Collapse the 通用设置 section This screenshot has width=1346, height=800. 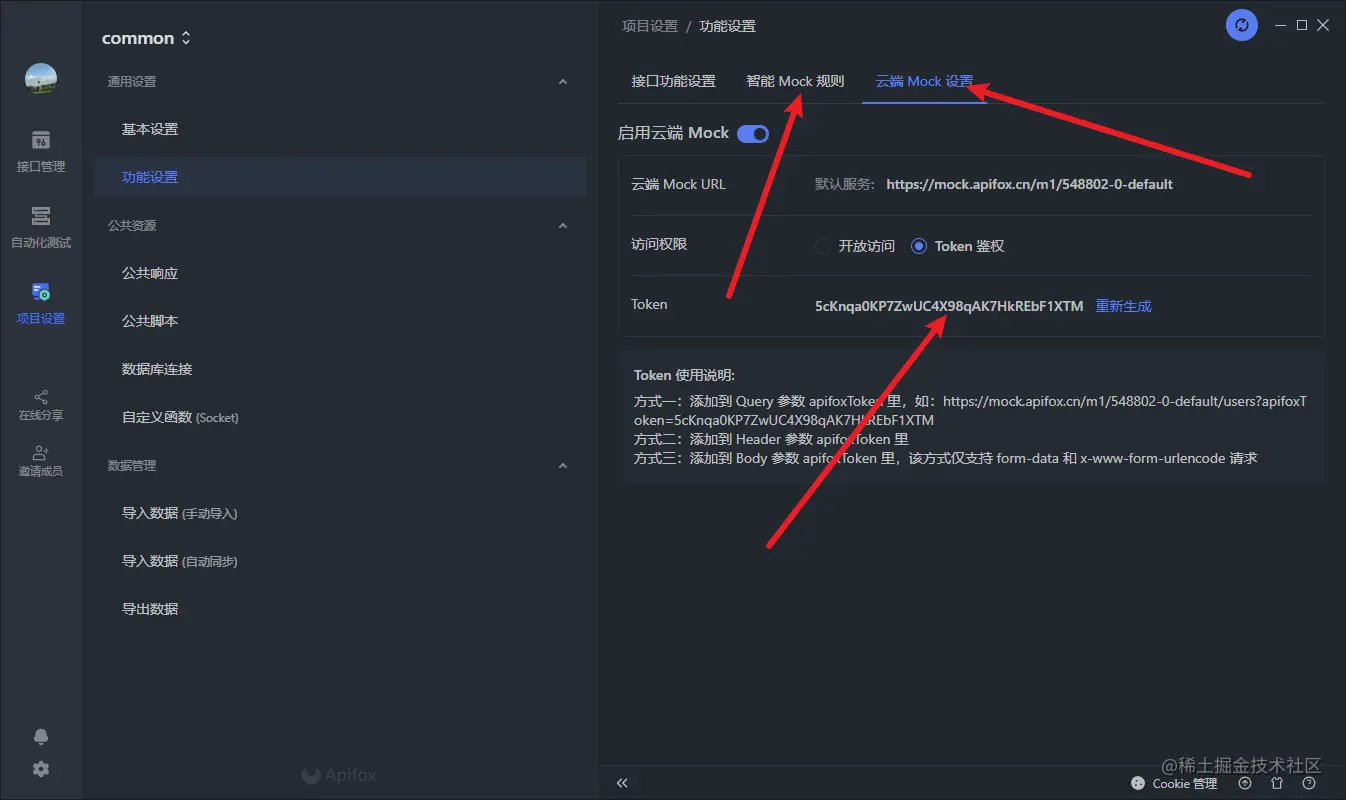click(563, 82)
